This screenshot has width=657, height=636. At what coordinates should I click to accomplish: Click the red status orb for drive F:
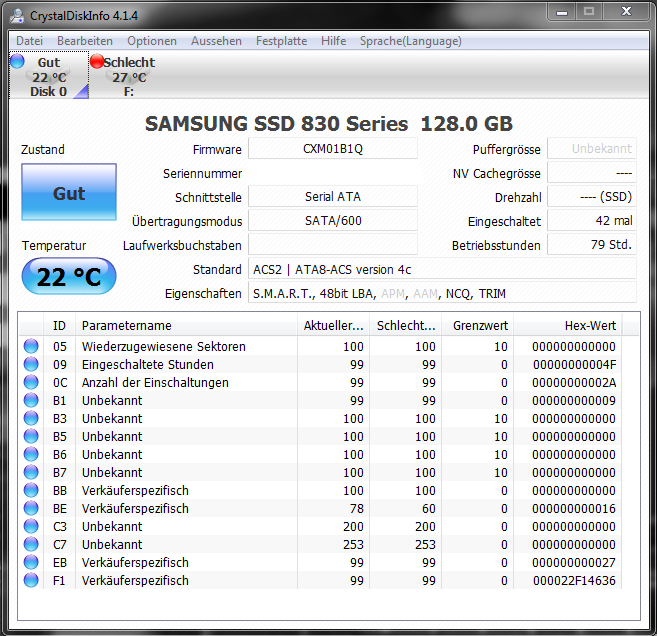pyautogui.click(x=97, y=61)
